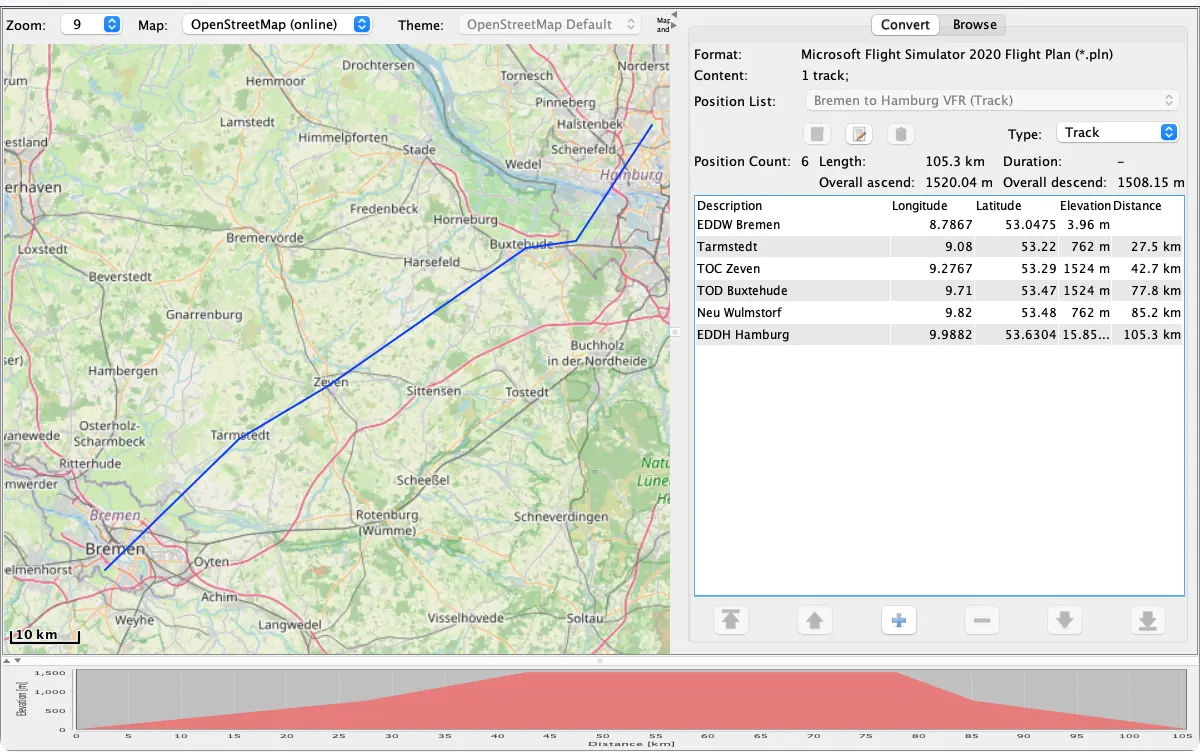
Task: Click the delete position list trash icon
Action: coord(901,134)
